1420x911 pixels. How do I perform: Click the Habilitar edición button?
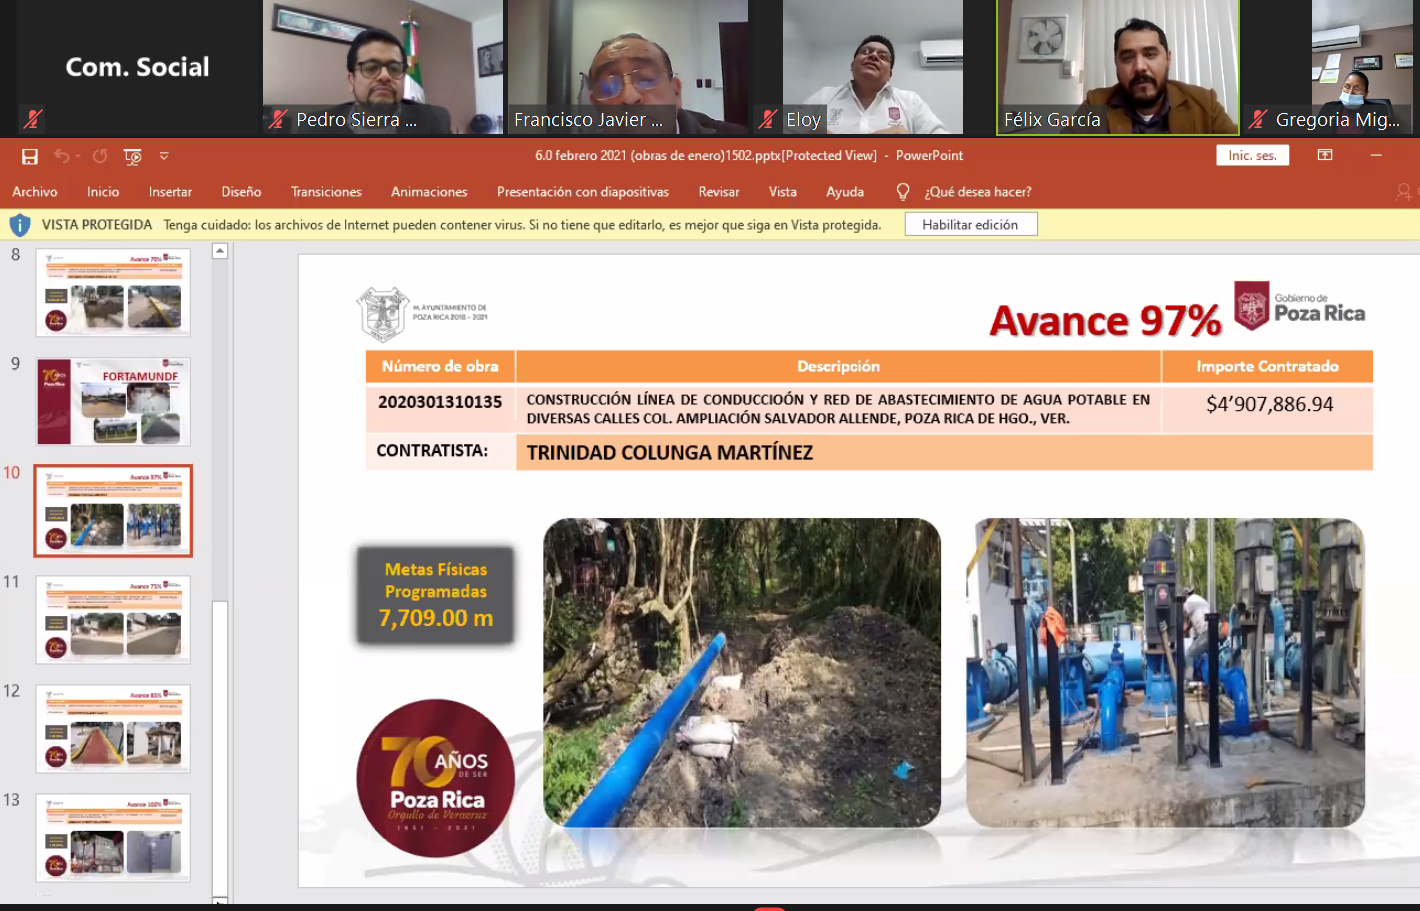970,225
